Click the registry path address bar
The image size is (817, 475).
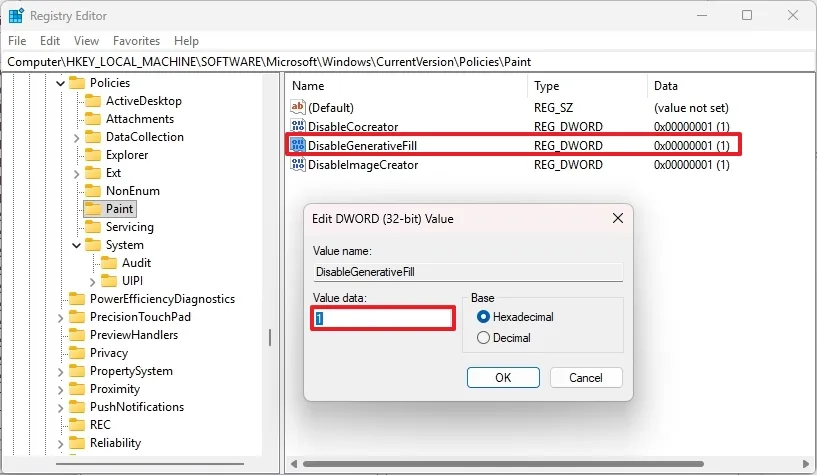tap(408, 61)
